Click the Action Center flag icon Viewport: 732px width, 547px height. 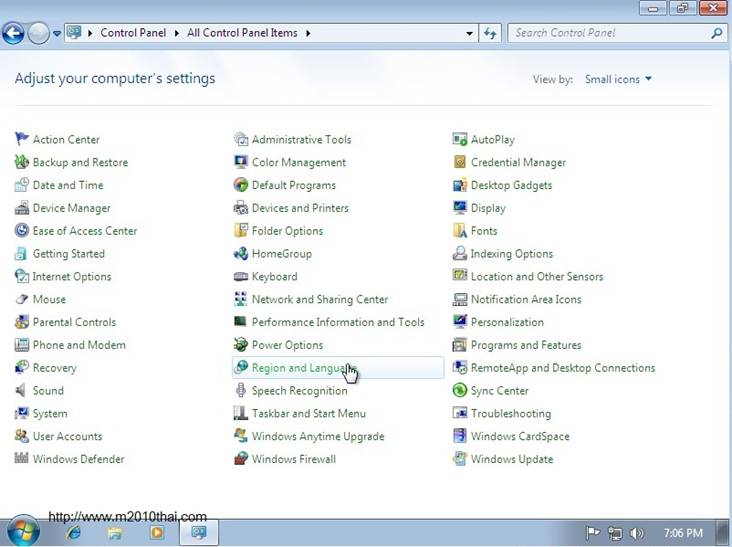(21, 139)
